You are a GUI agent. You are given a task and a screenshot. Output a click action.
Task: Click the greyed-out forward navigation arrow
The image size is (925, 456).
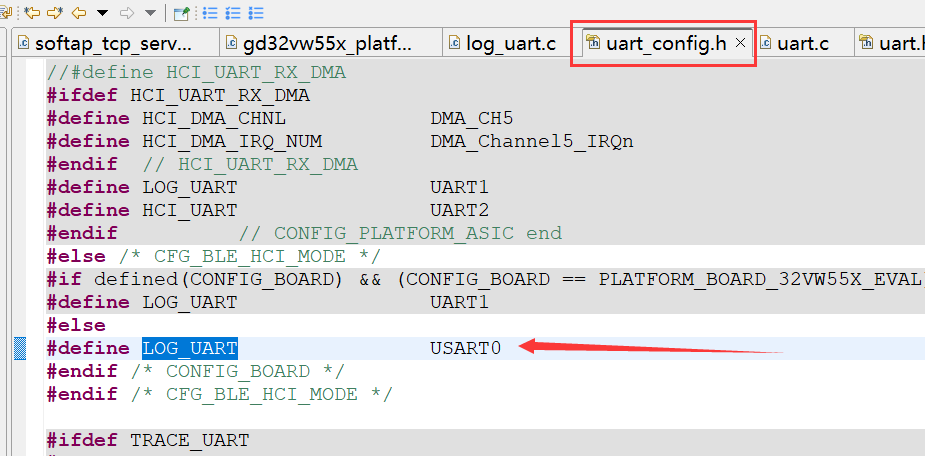coord(127,13)
